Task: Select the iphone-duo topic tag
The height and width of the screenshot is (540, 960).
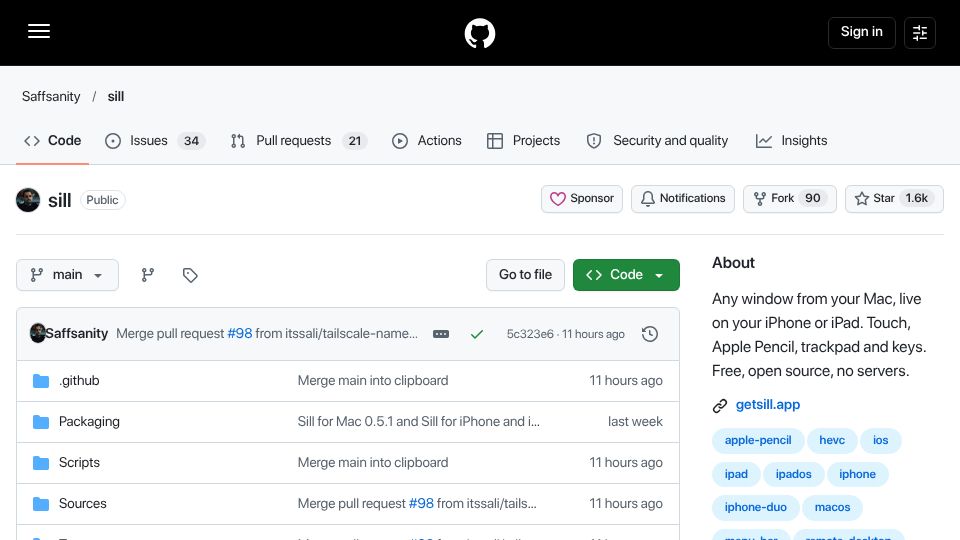Action: pos(756,507)
